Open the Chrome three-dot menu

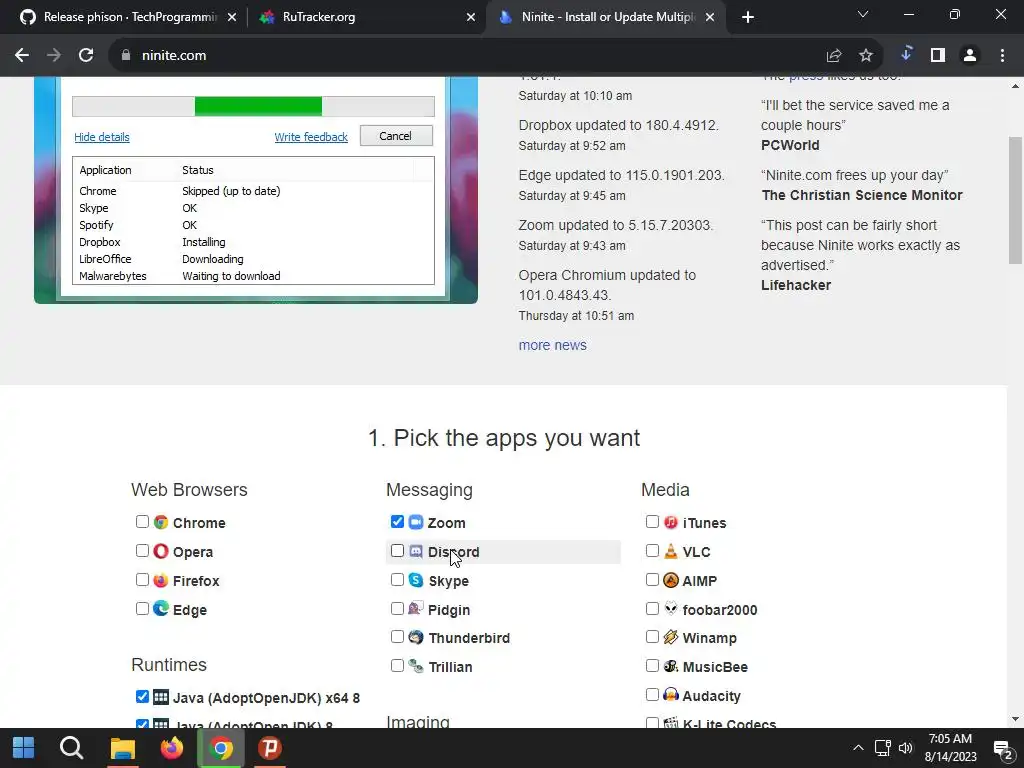[x=1002, y=56]
